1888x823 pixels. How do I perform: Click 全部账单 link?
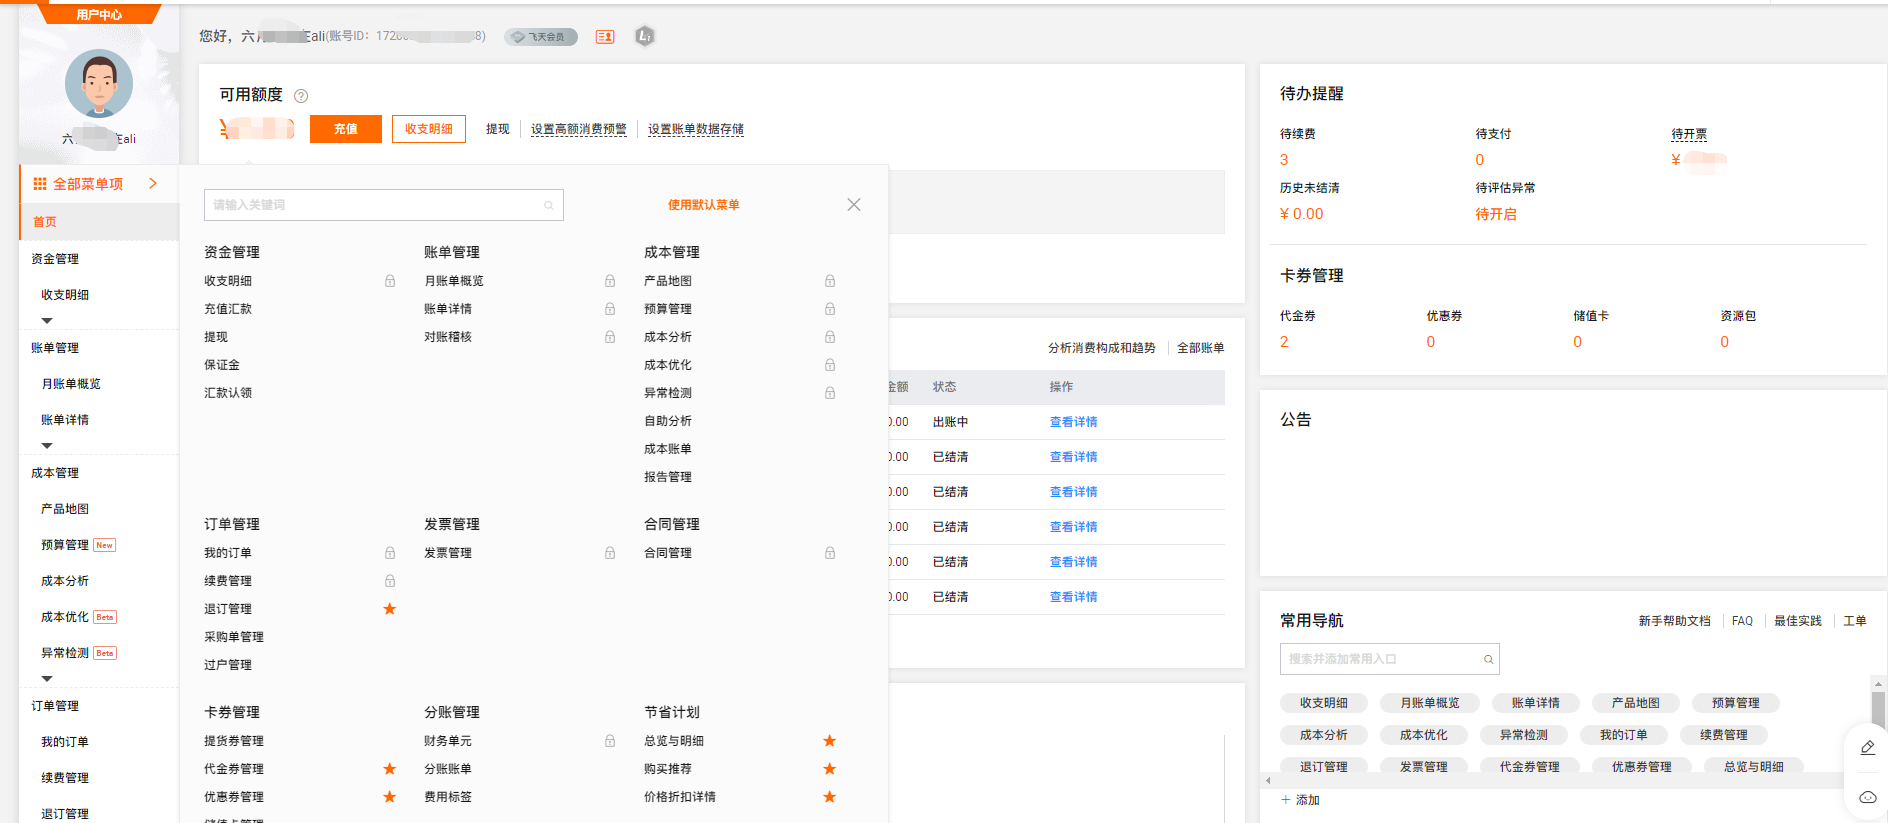point(1201,348)
